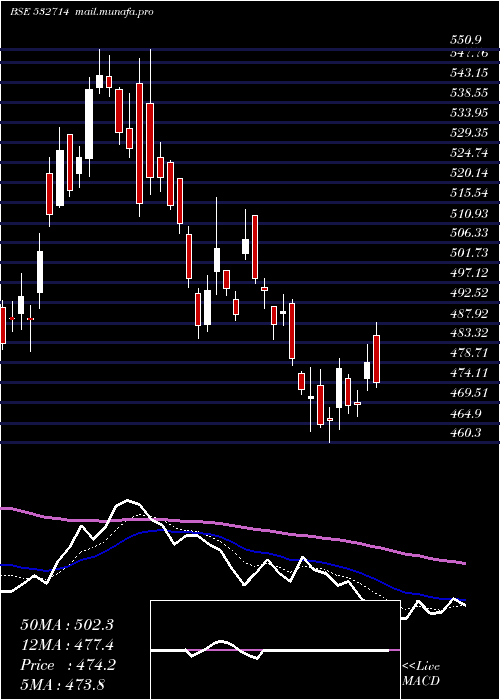Click the 50MA : 502.3 readout
The image size is (500, 700).
click(x=67, y=625)
